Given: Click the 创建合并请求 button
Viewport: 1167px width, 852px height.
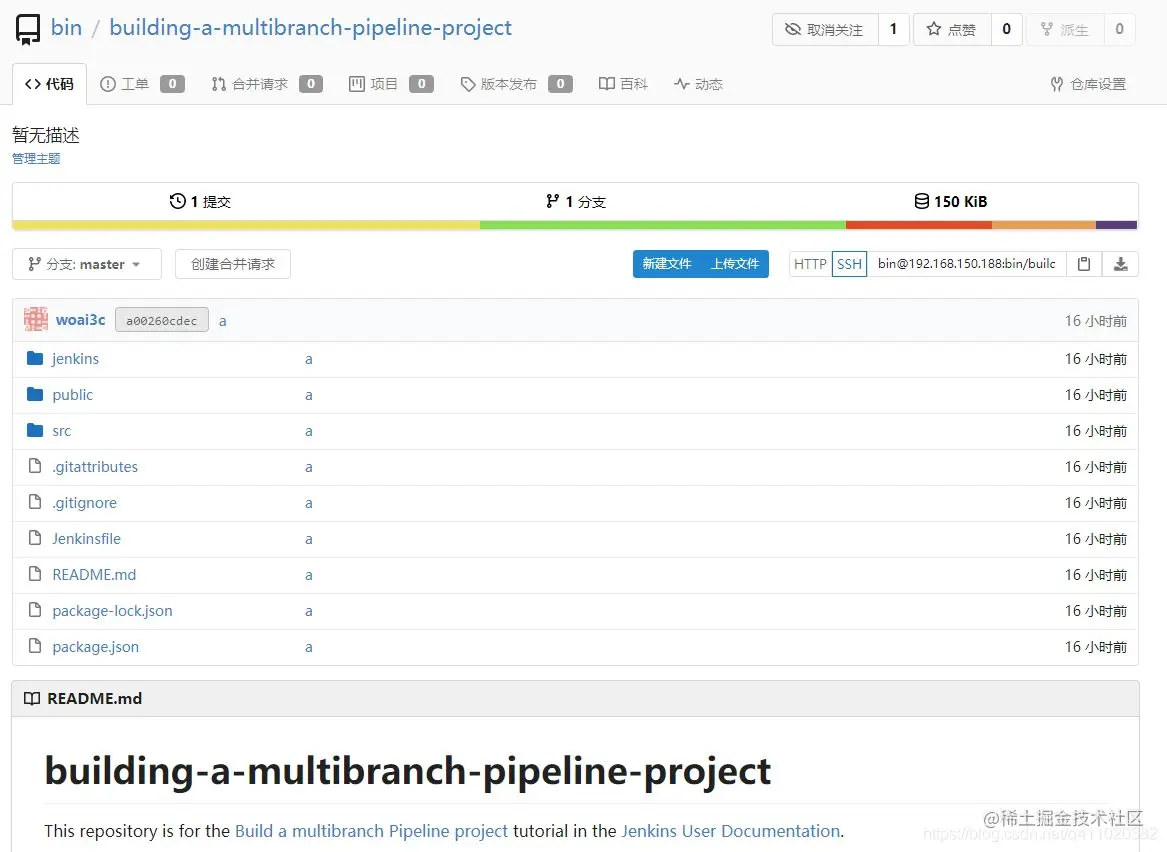Looking at the screenshot, I should tap(233, 263).
